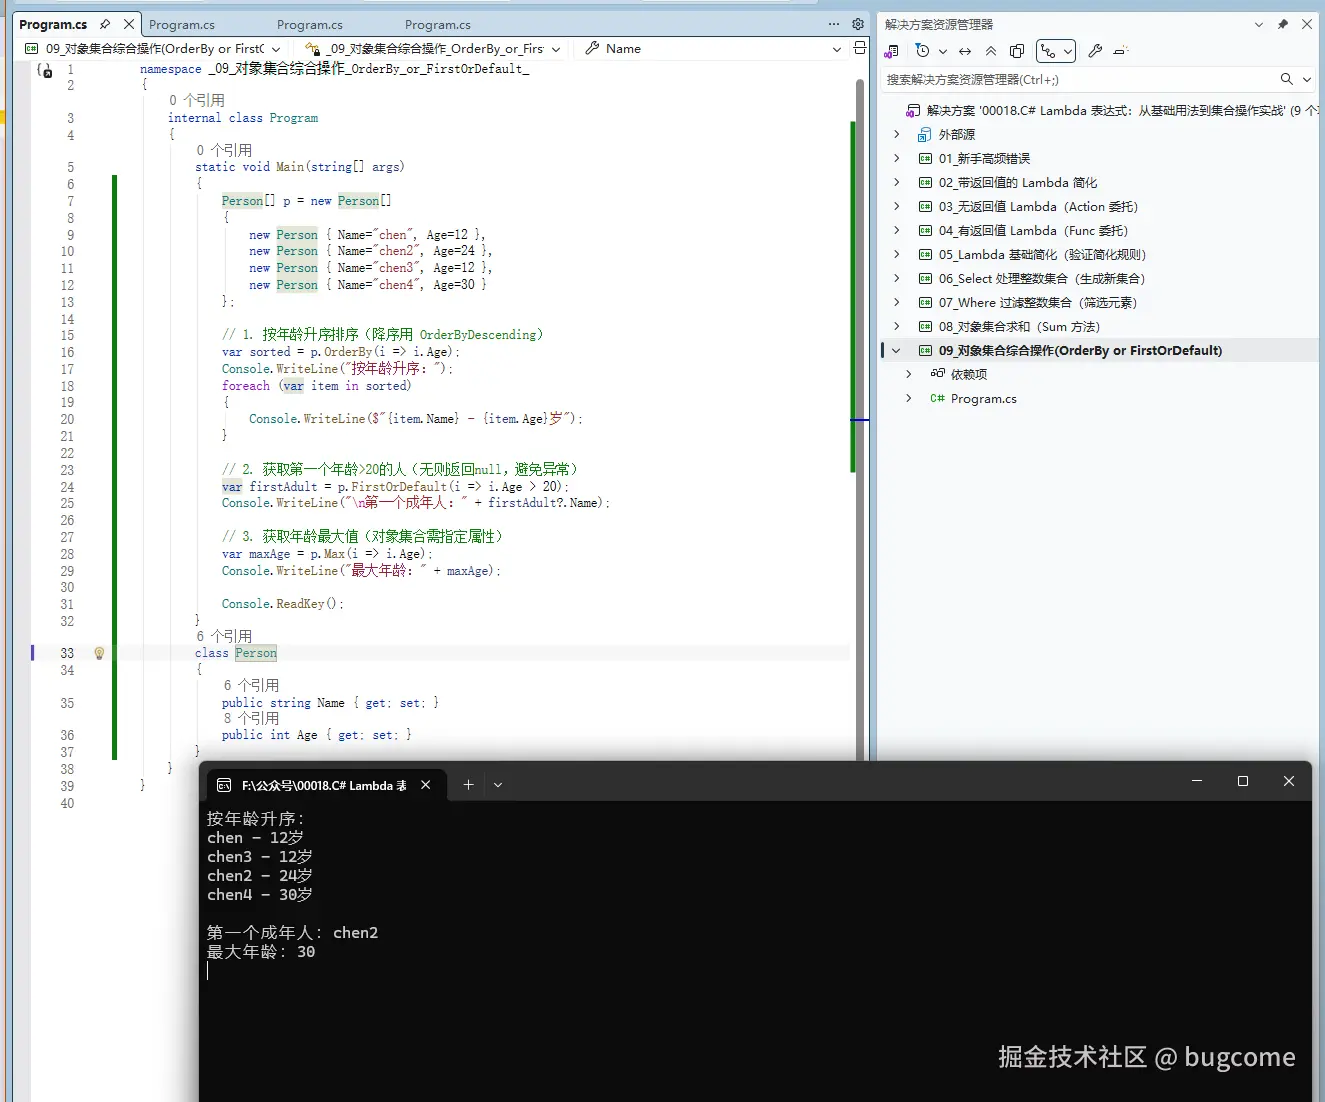Toggle the Solution Explorer auto-hide pin
Screen dimensions: 1325x1102
click(1283, 24)
